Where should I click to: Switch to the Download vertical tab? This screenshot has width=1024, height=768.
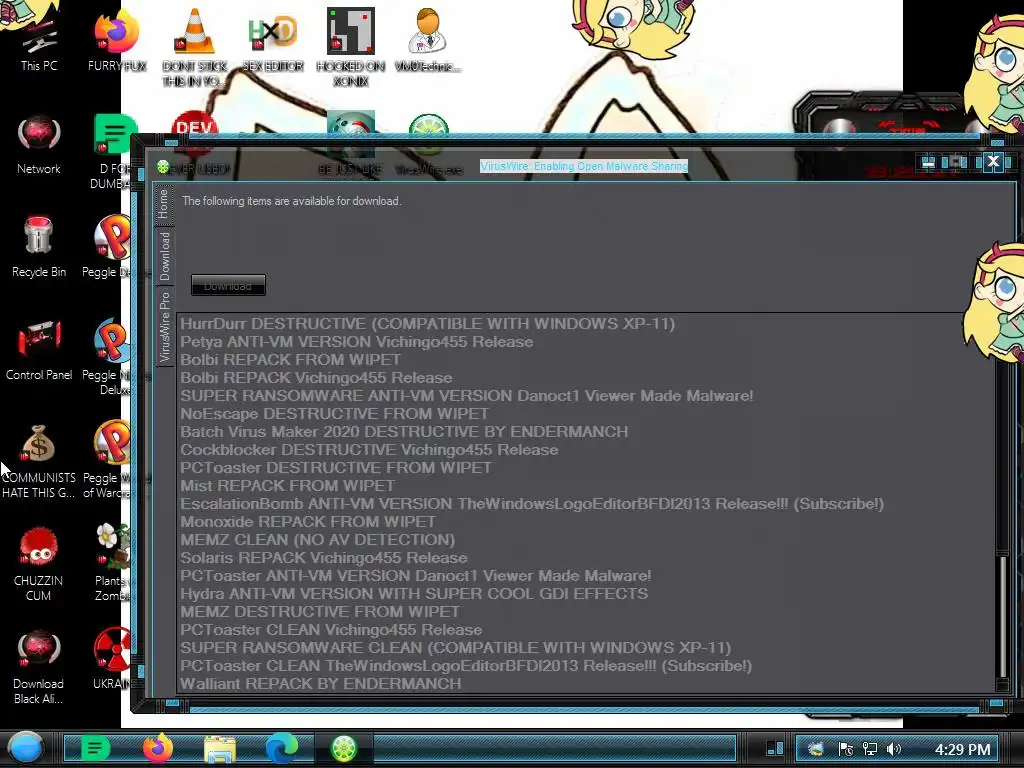click(164, 256)
